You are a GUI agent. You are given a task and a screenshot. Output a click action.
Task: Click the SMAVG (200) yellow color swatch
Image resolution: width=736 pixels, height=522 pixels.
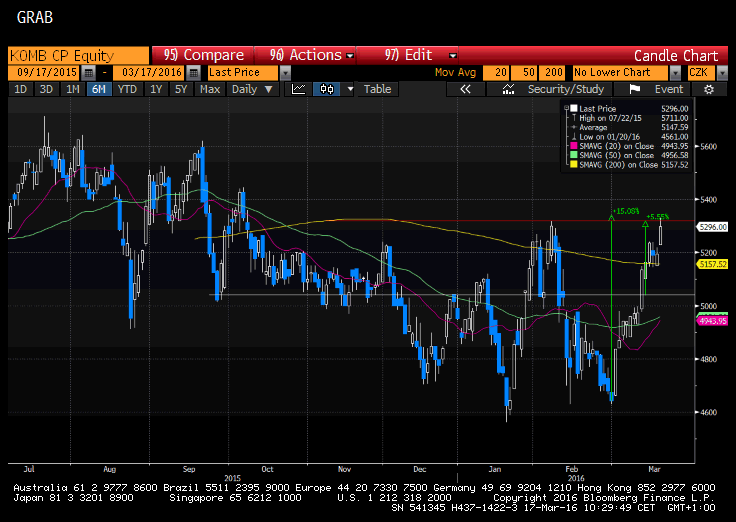[x=574, y=165]
